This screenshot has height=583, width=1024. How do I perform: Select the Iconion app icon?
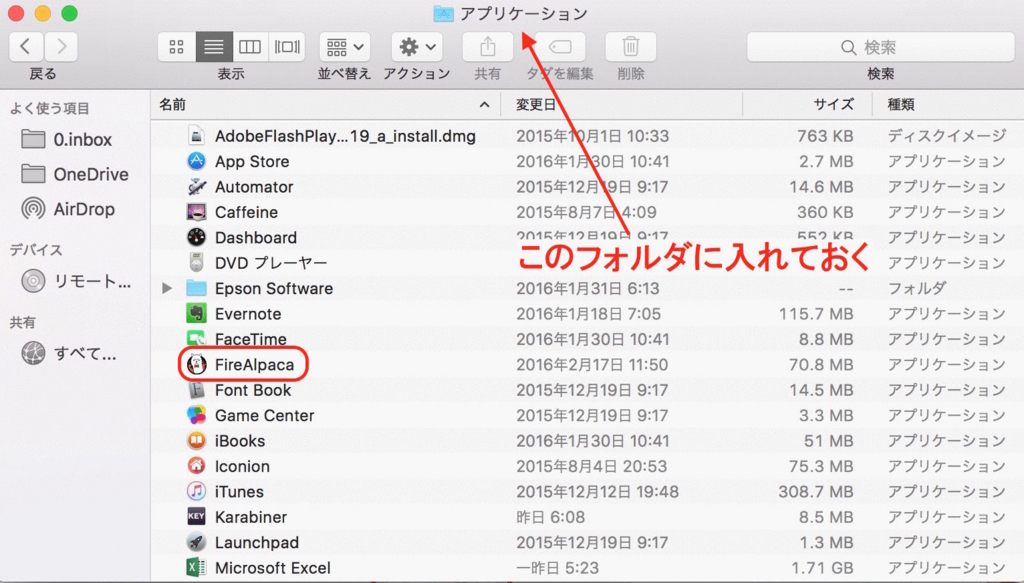[x=196, y=465]
